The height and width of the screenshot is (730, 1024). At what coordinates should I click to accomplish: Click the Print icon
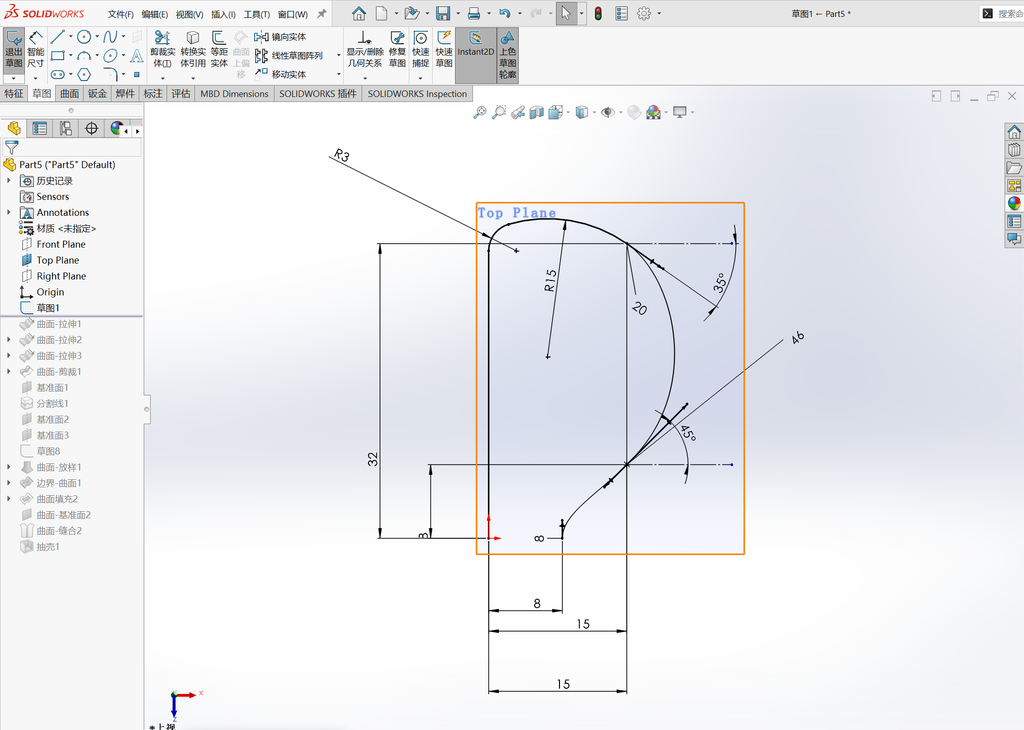[x=474, y=13]
